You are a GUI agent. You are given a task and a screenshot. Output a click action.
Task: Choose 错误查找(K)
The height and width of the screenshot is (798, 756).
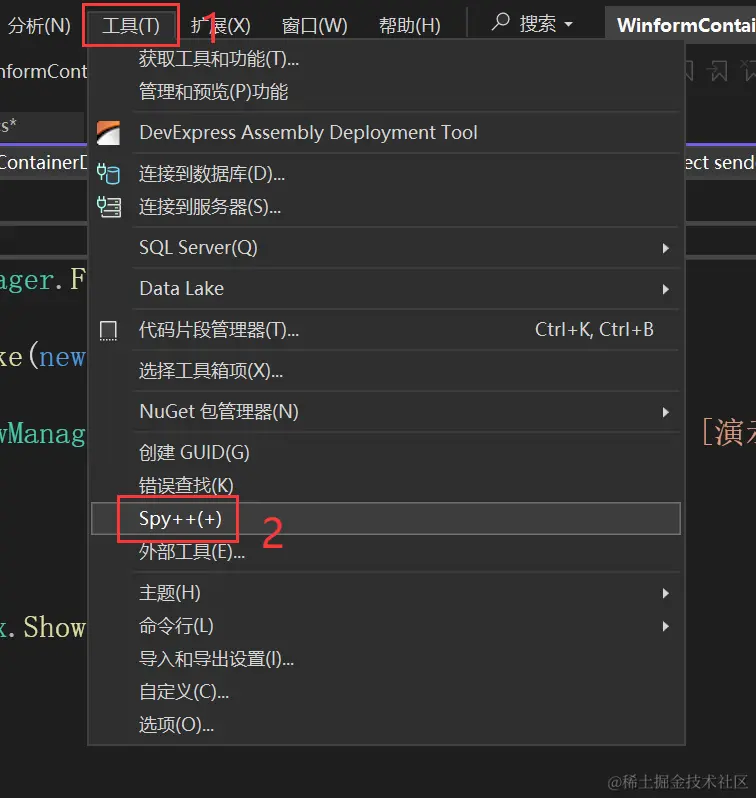[x=385, y=486]
